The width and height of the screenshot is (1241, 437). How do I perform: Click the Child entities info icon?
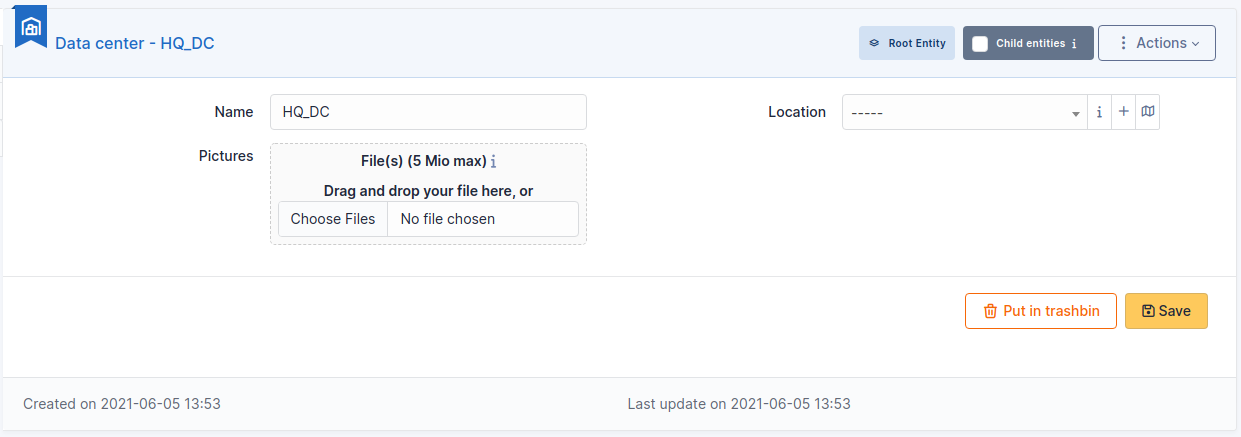pos(1074,44)
